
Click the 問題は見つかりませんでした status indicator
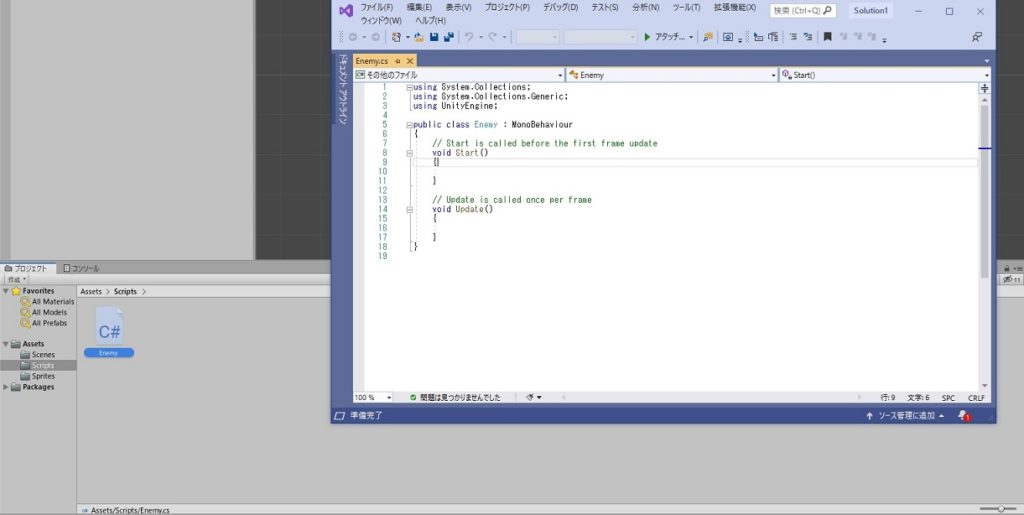click(455, 397)
